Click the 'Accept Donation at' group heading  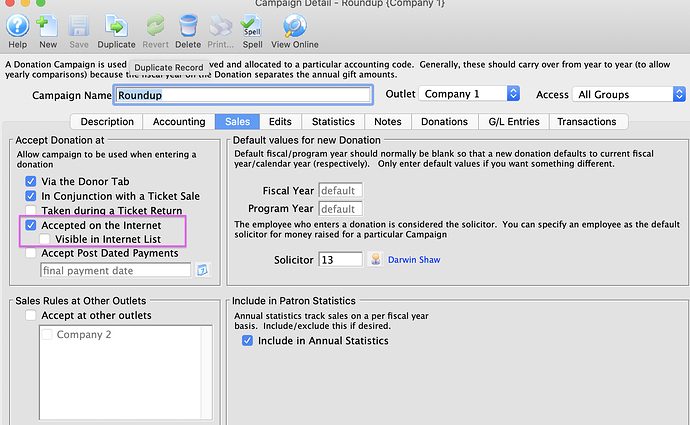[x=60, y=140]
